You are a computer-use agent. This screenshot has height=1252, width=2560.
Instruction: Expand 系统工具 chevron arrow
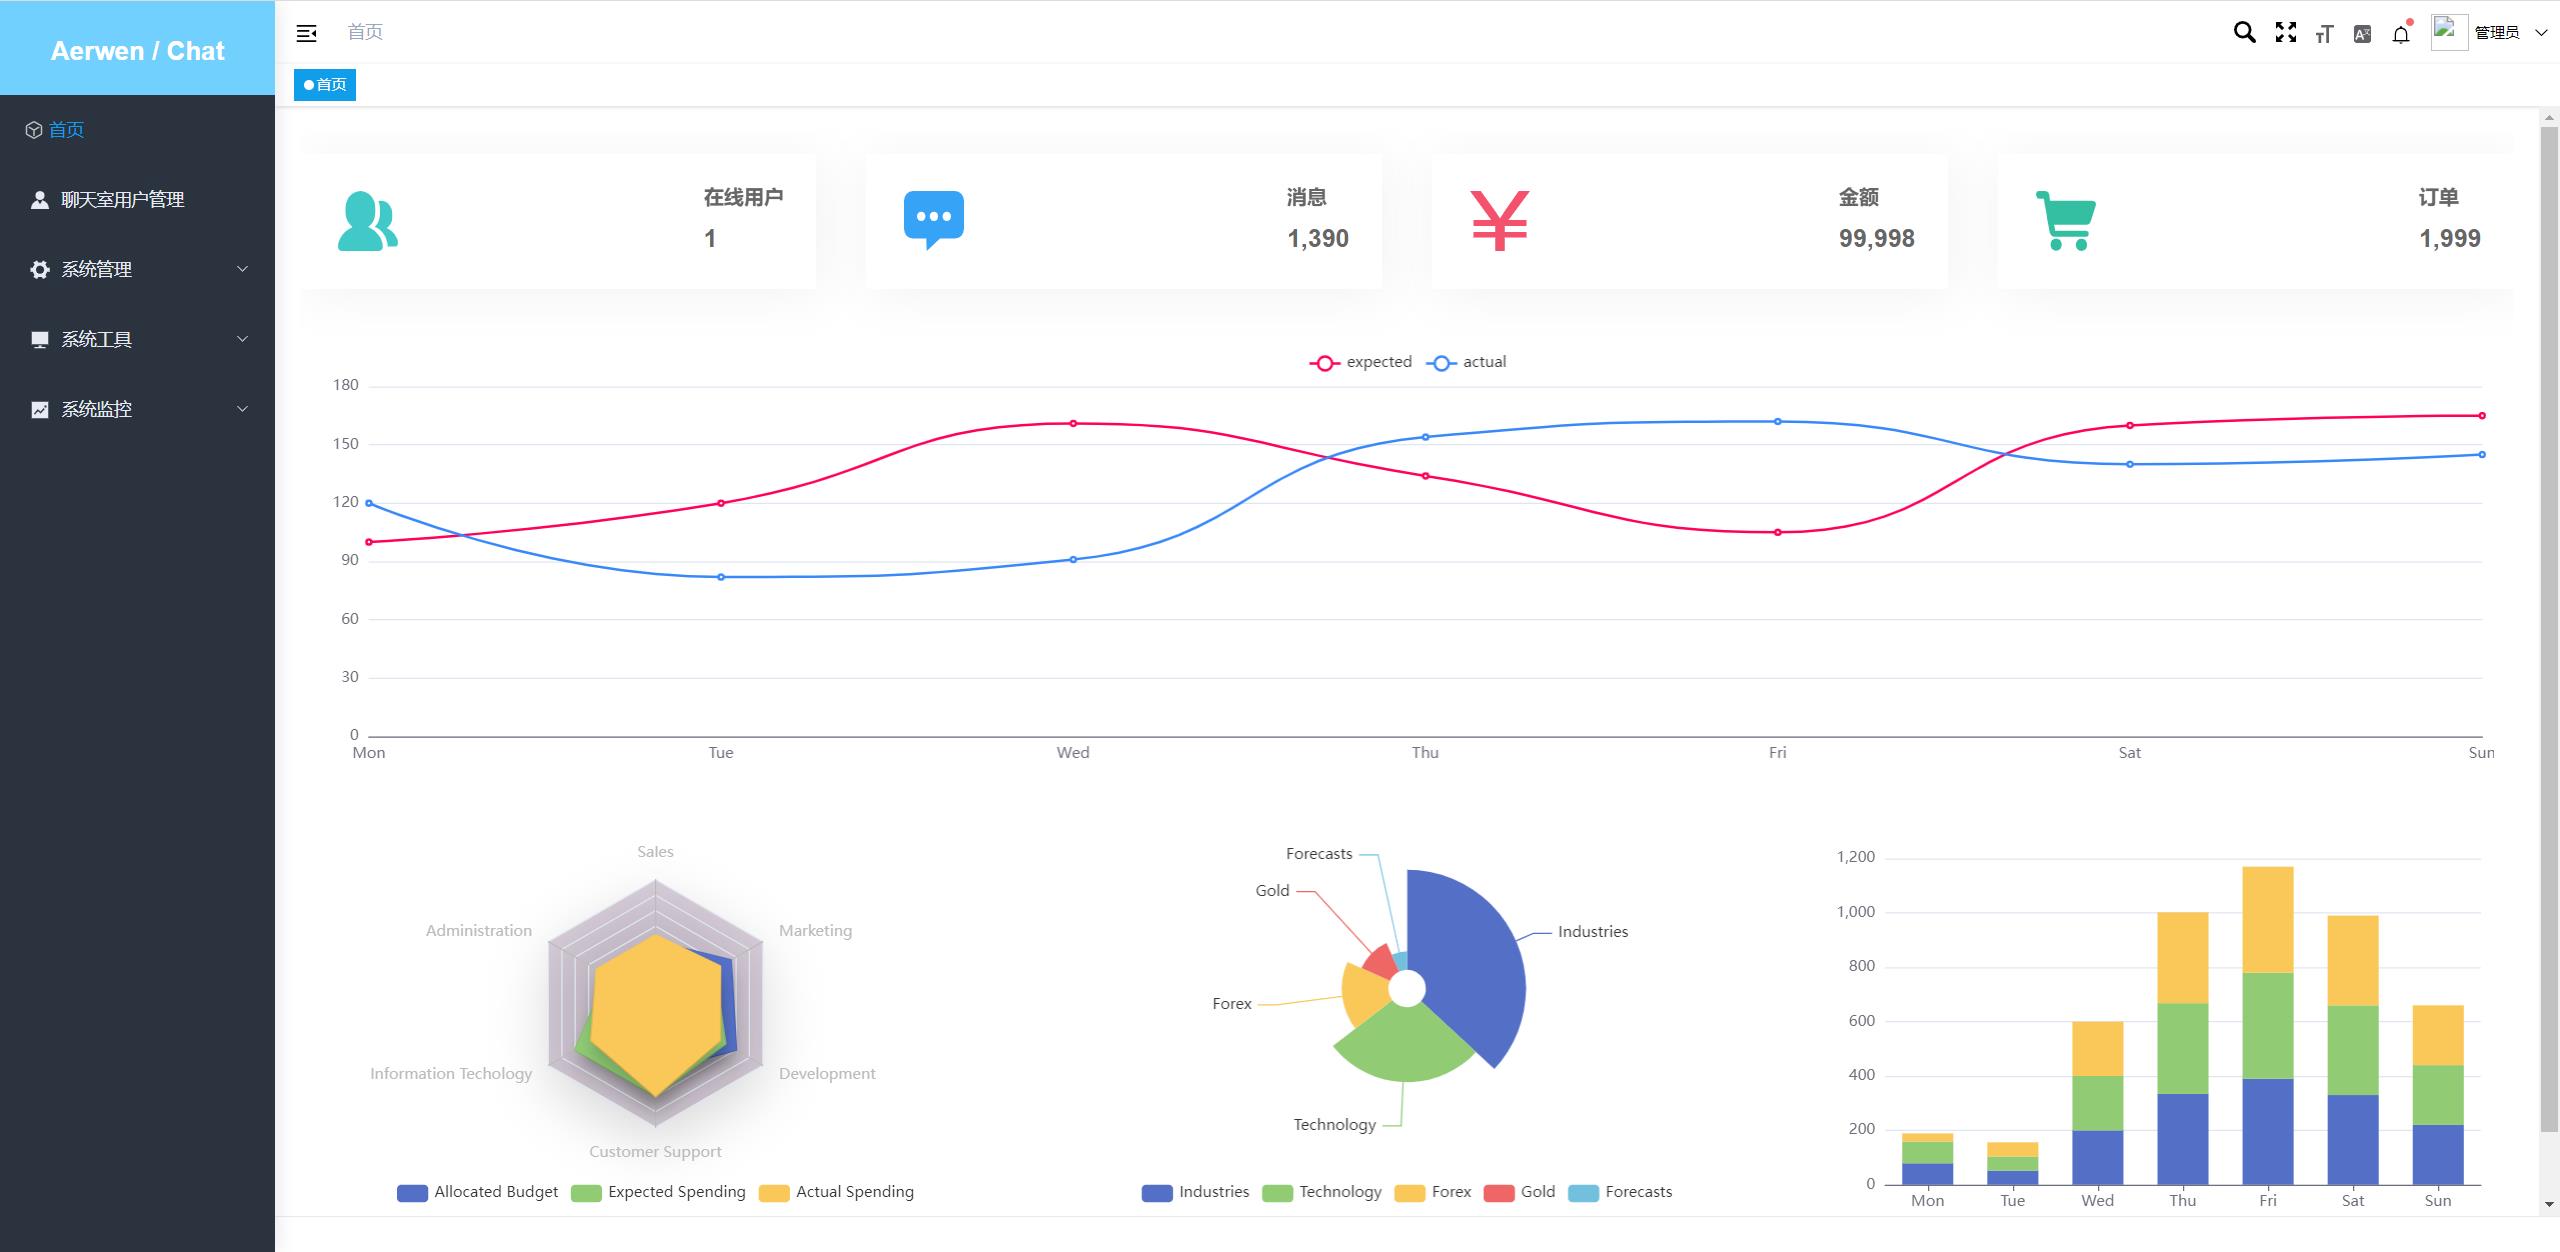[x=242, y=339]
